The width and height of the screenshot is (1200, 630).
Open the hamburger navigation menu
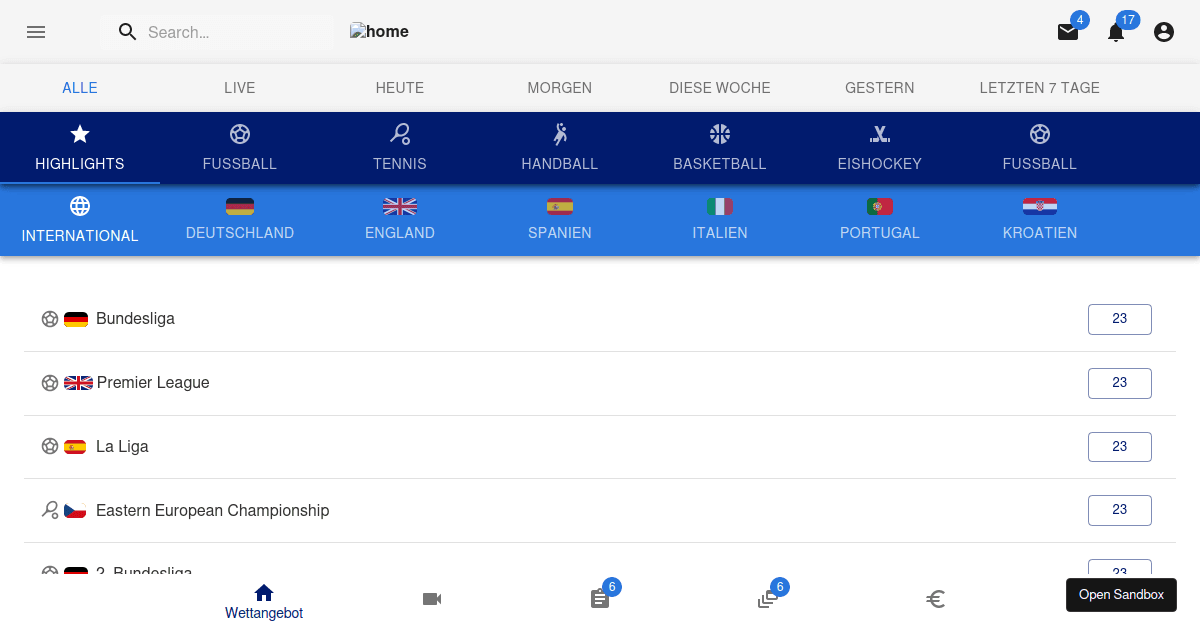[36, 32]
